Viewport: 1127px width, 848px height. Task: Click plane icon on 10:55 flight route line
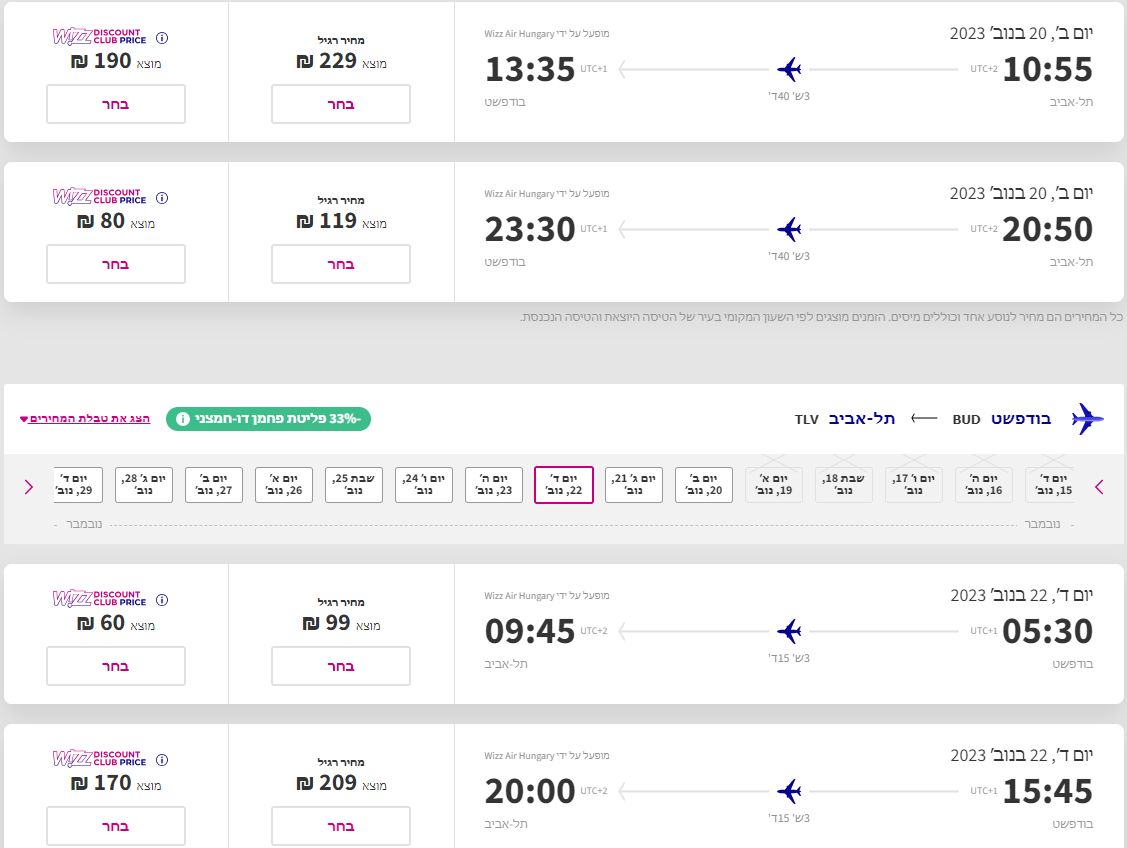pyautogui.click(x=790, y=70)
